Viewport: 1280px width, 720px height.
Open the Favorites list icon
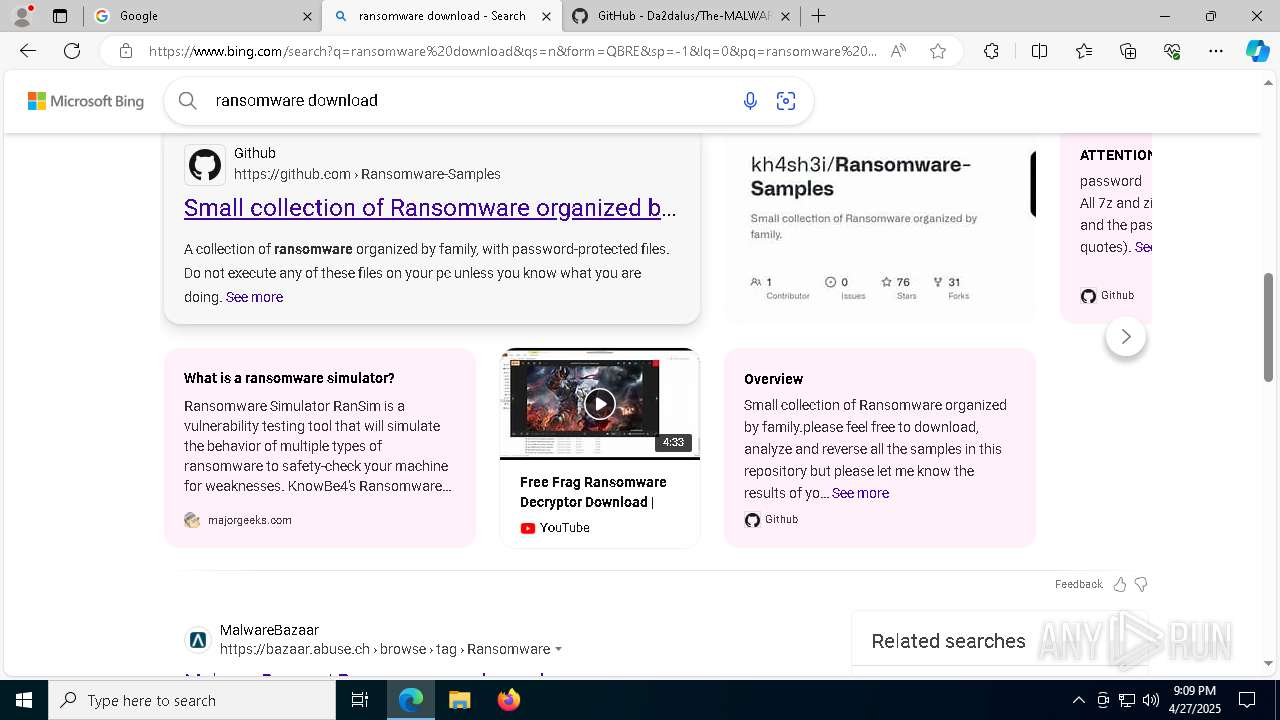pos(1084,51)
